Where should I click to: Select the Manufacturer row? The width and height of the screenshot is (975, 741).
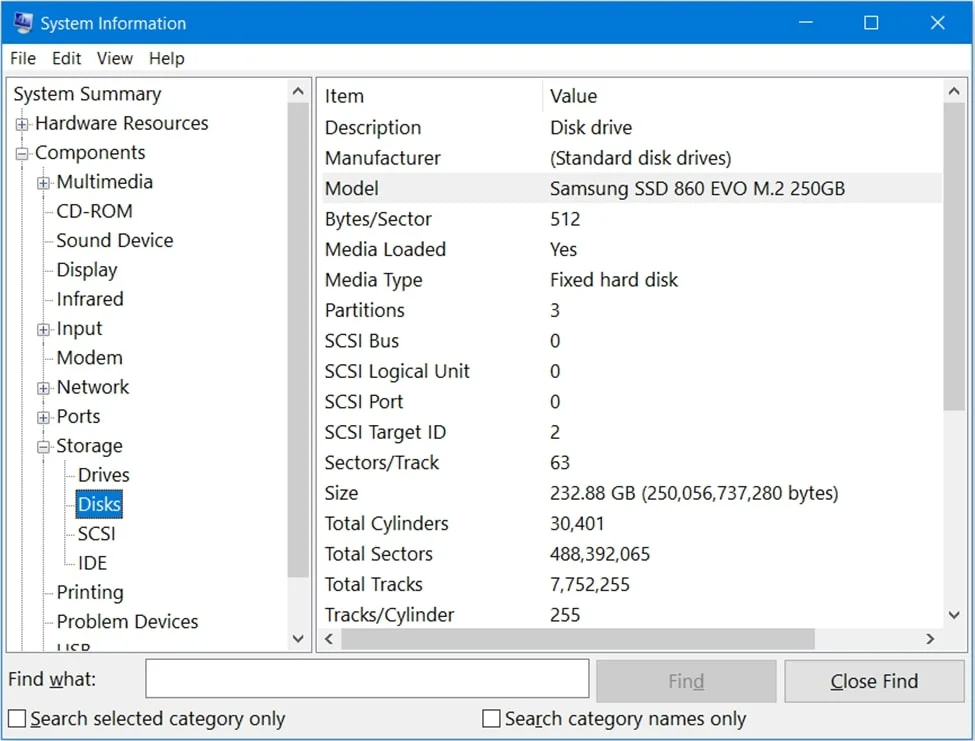point(632,158)
